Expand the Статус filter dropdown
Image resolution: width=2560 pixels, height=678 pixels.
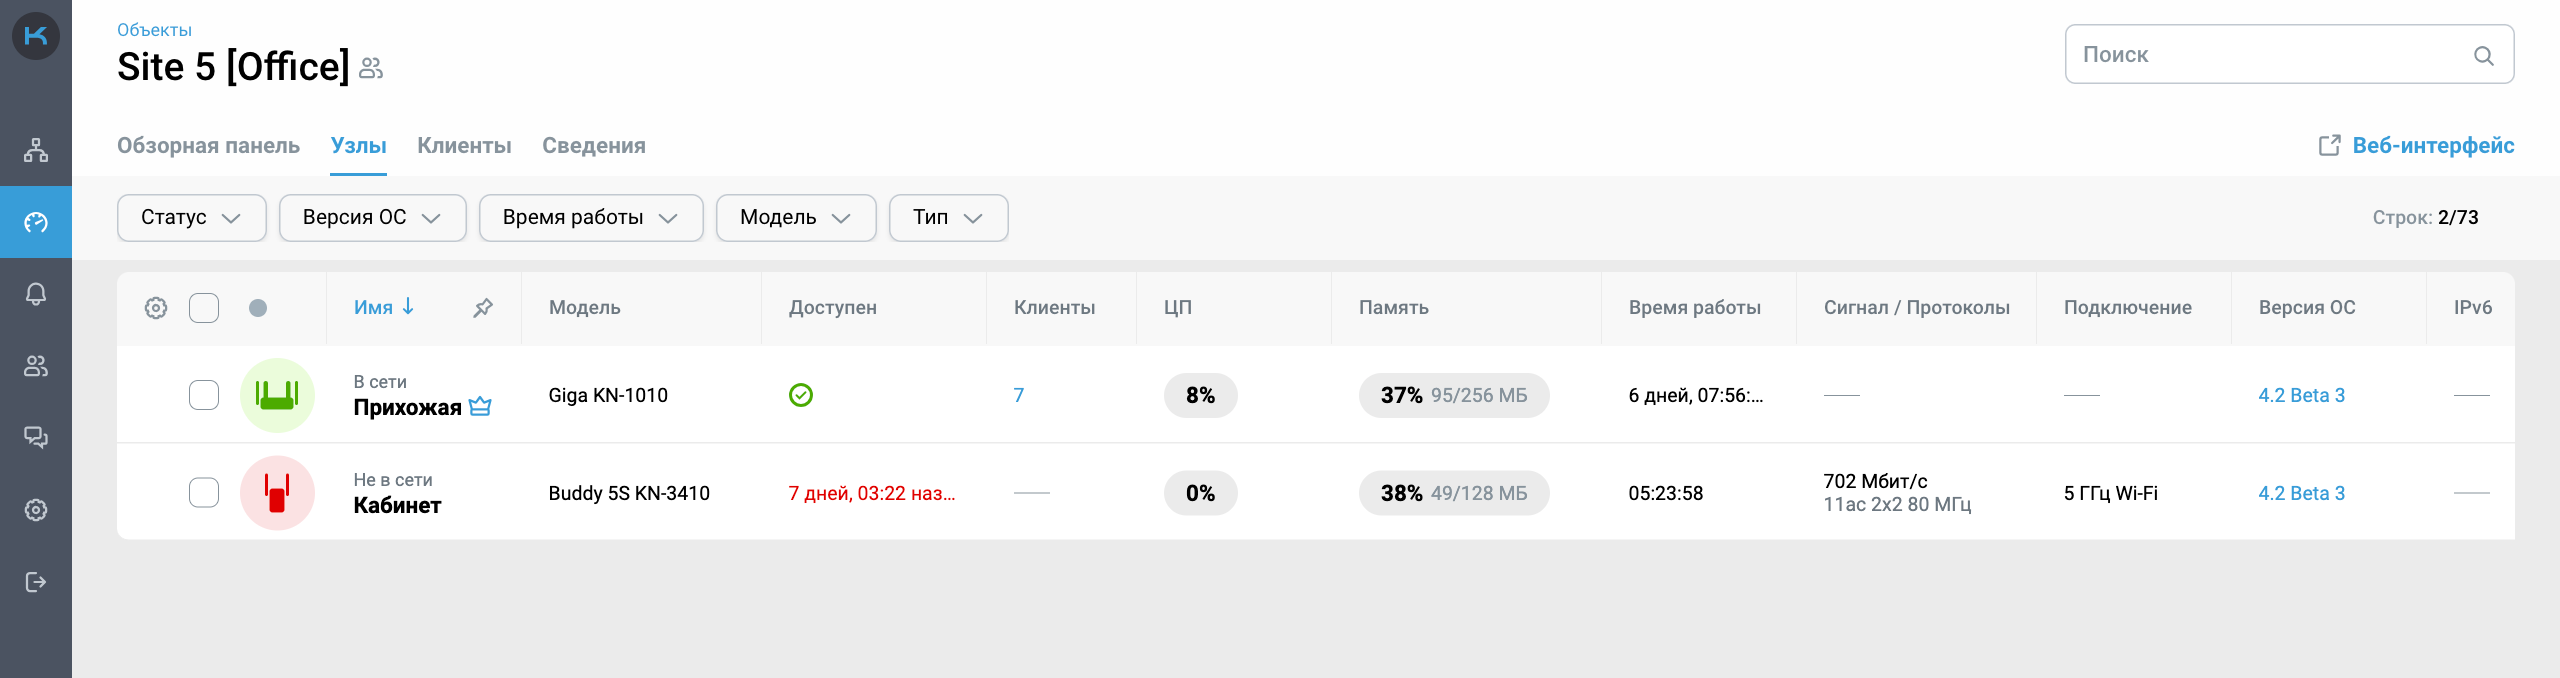point(191,218)
